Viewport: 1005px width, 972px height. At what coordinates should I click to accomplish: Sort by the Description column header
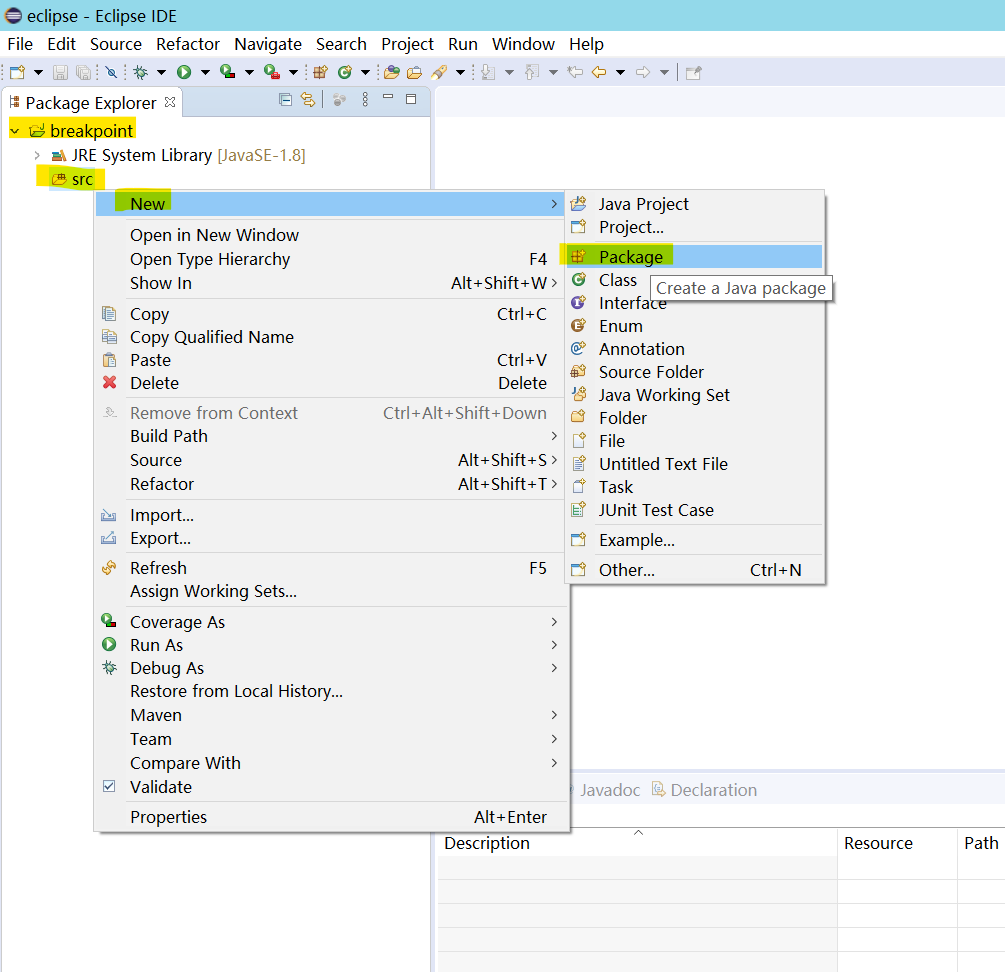click(x=637, y=843)
